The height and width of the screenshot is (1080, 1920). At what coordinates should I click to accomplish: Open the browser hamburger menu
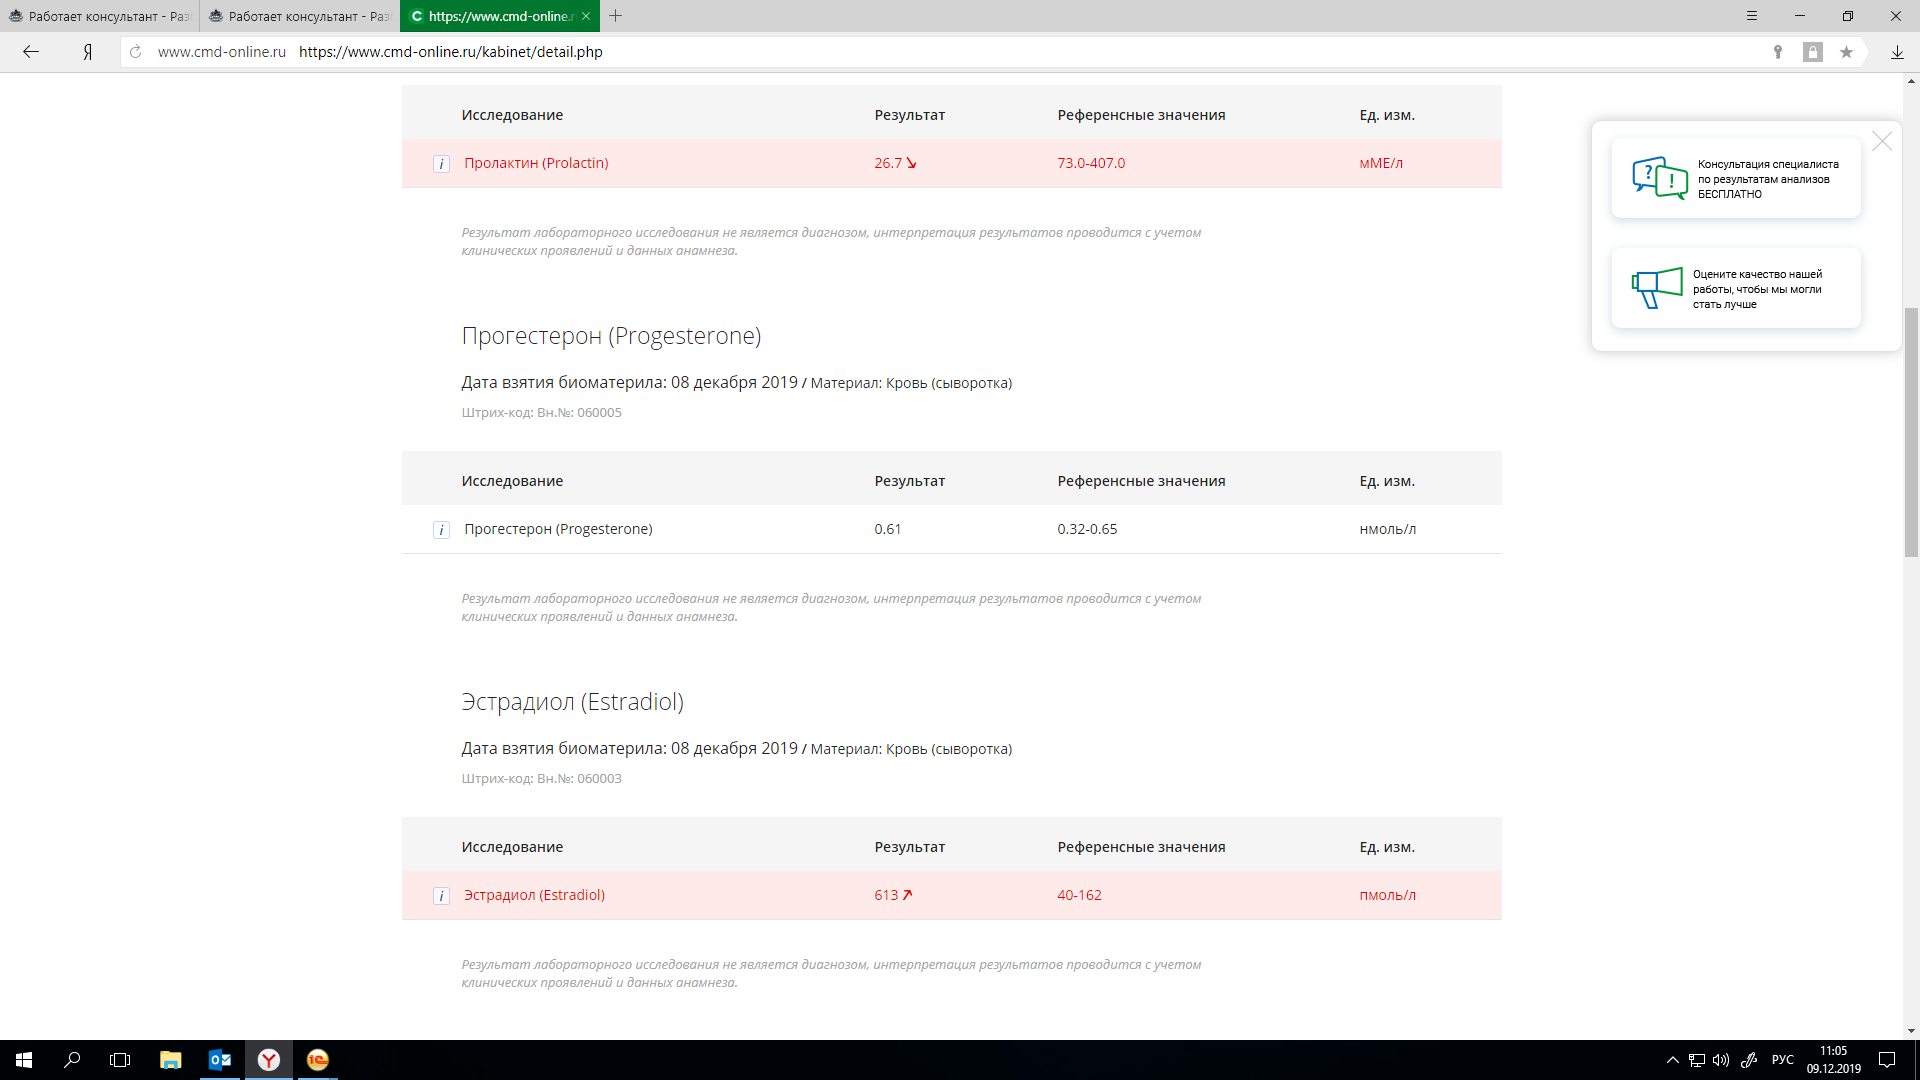click(x=1752, y=16)
